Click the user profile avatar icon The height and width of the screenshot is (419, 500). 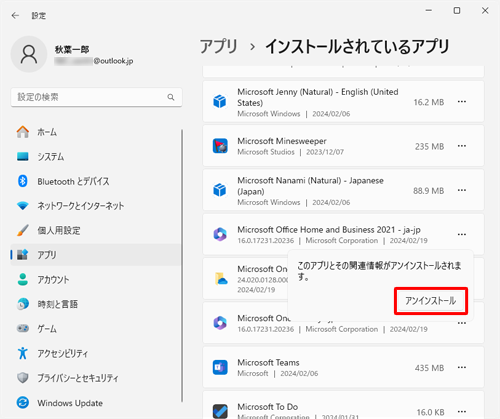click(x=29, y=54)
